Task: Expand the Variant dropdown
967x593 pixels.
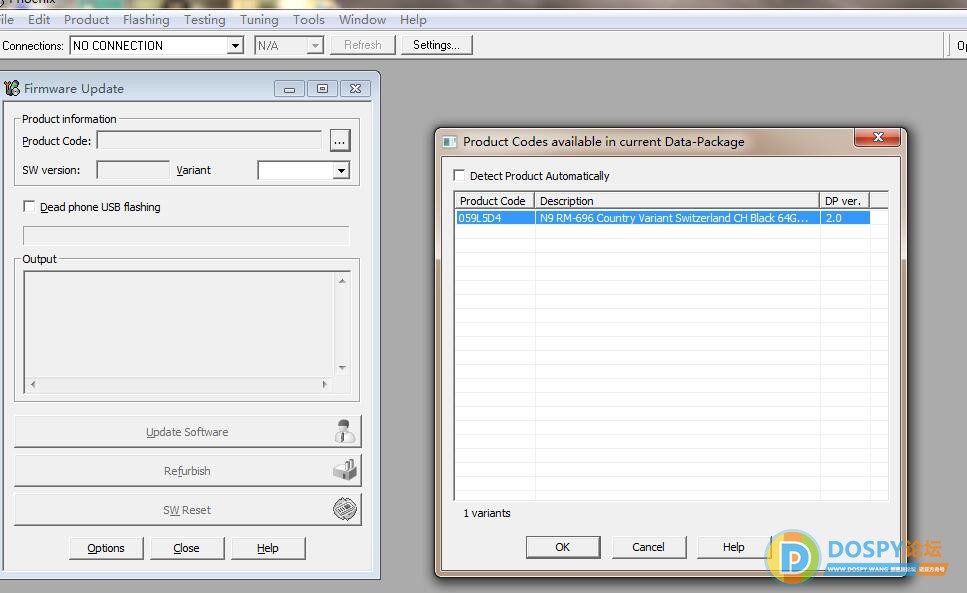Action: [341, 170]
